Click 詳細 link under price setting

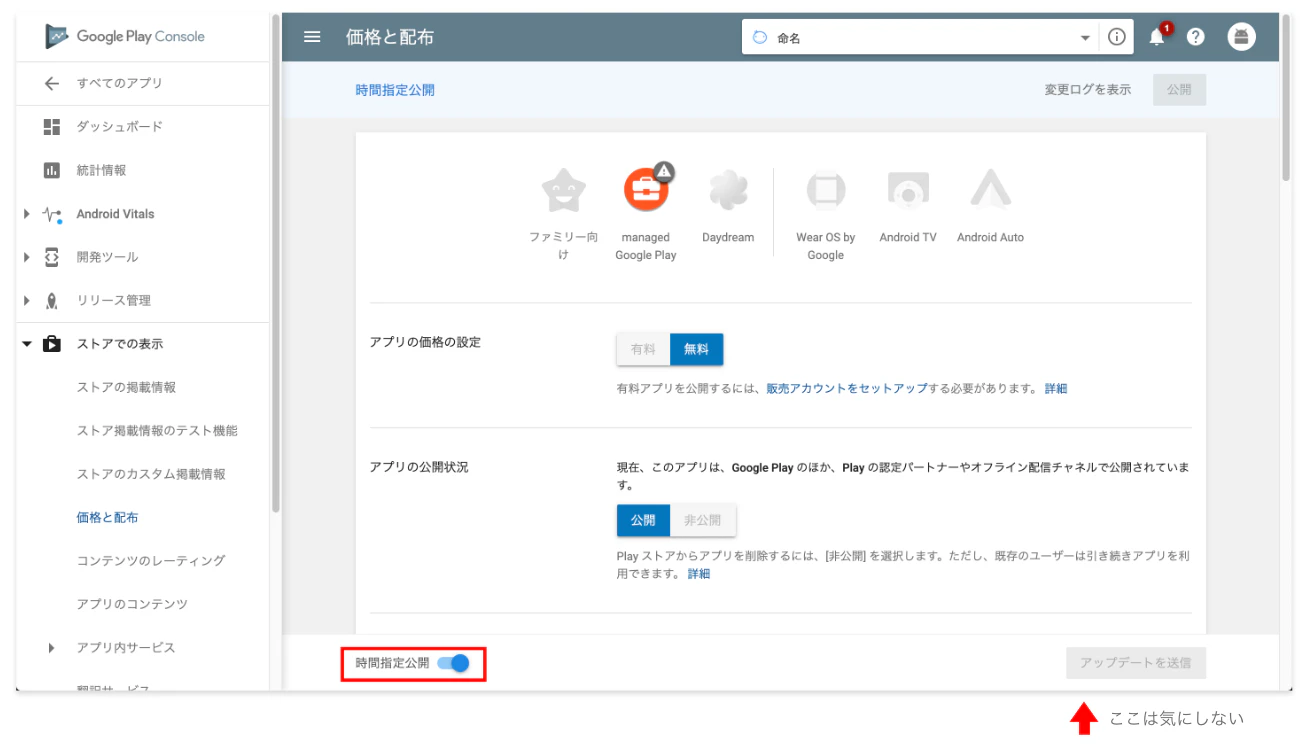click(x=1056, y=388)
